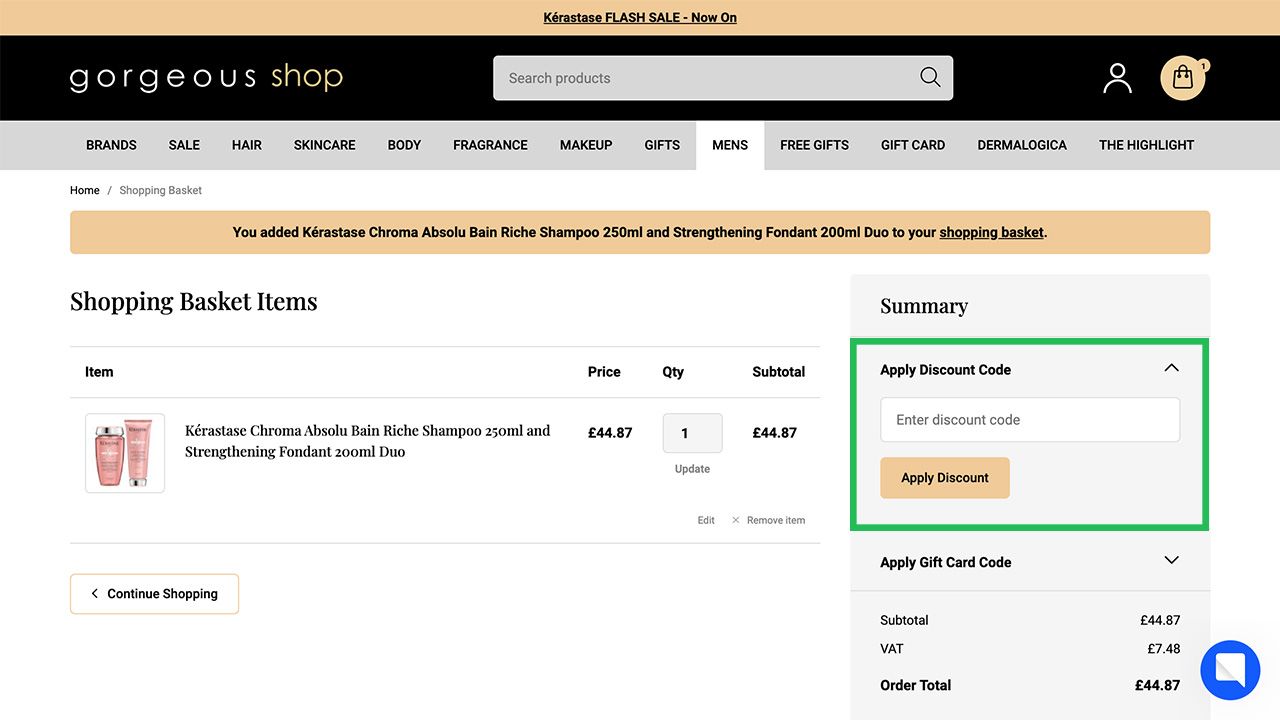Click the Kérastase FLASH SALE banner link
Screen dimensions: 1280x720
(x=640, y=18)
